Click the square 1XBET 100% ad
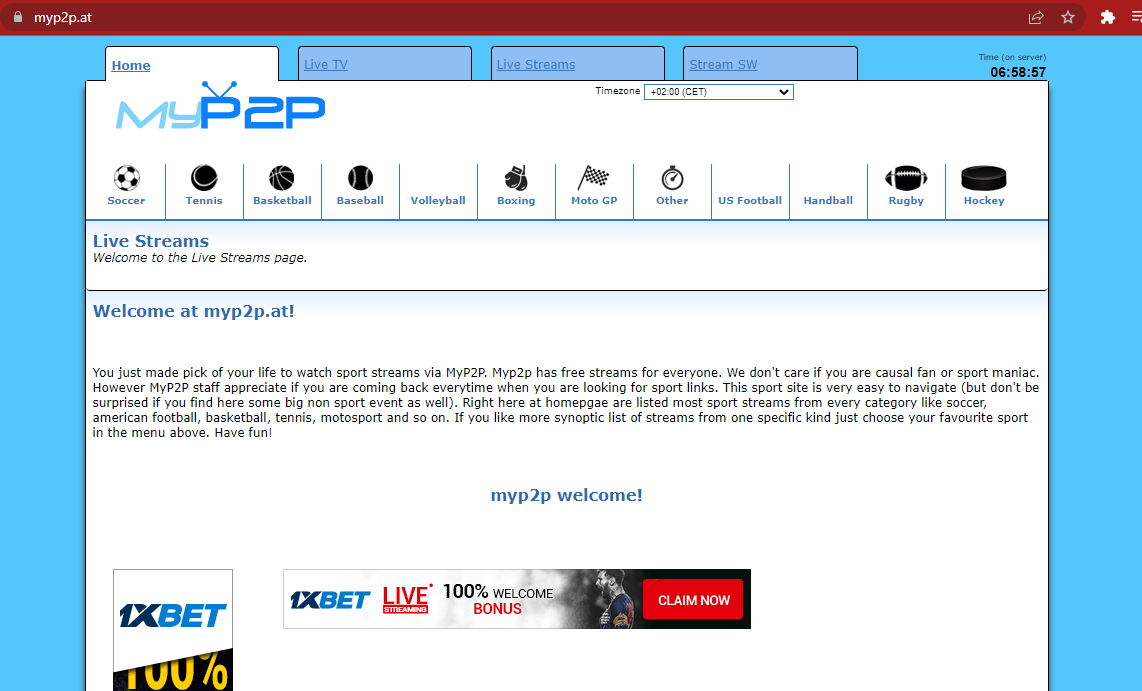 [173, 630]
